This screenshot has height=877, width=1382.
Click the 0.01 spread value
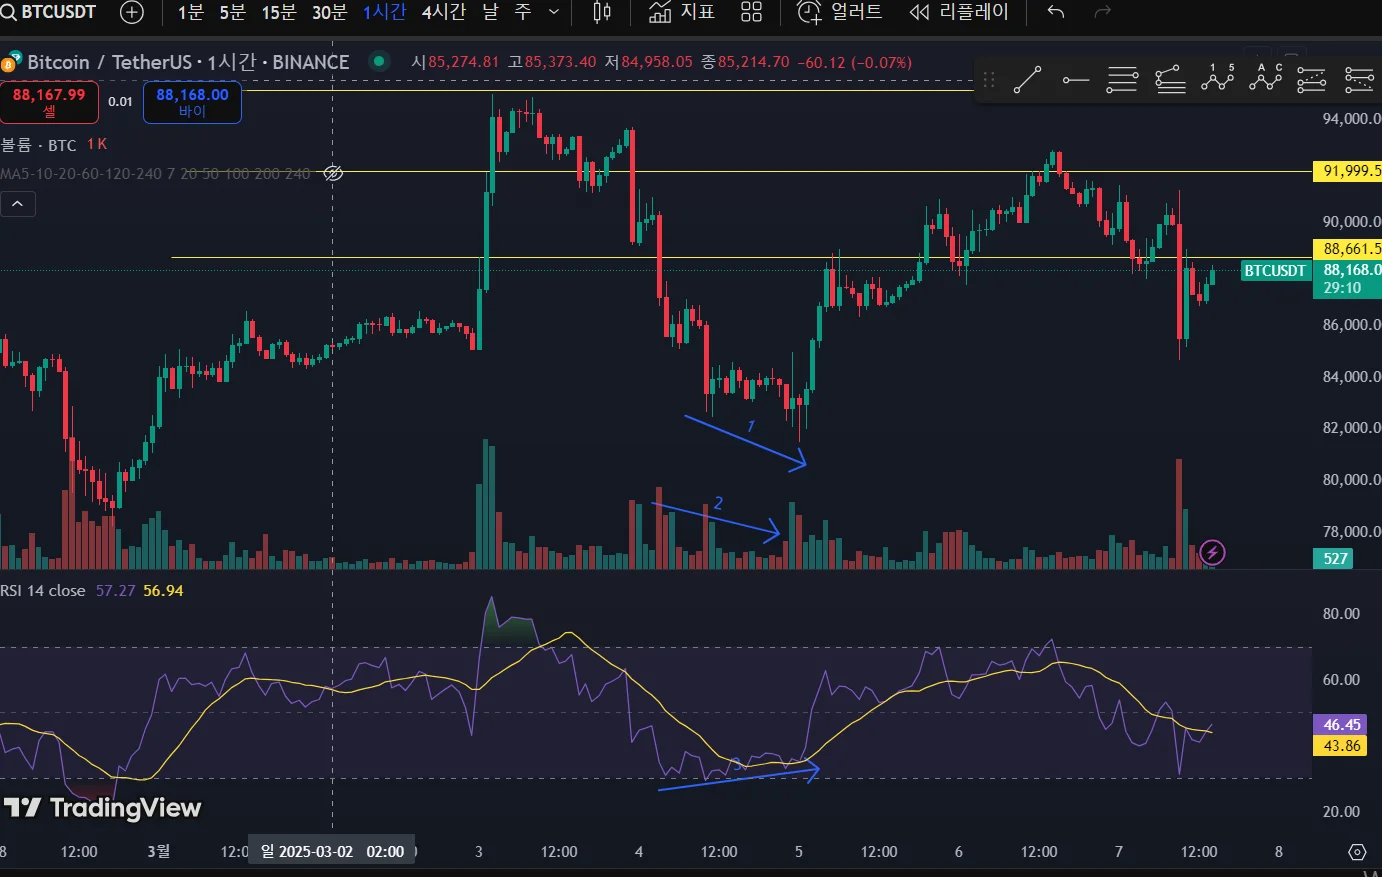tap(120, 102)
